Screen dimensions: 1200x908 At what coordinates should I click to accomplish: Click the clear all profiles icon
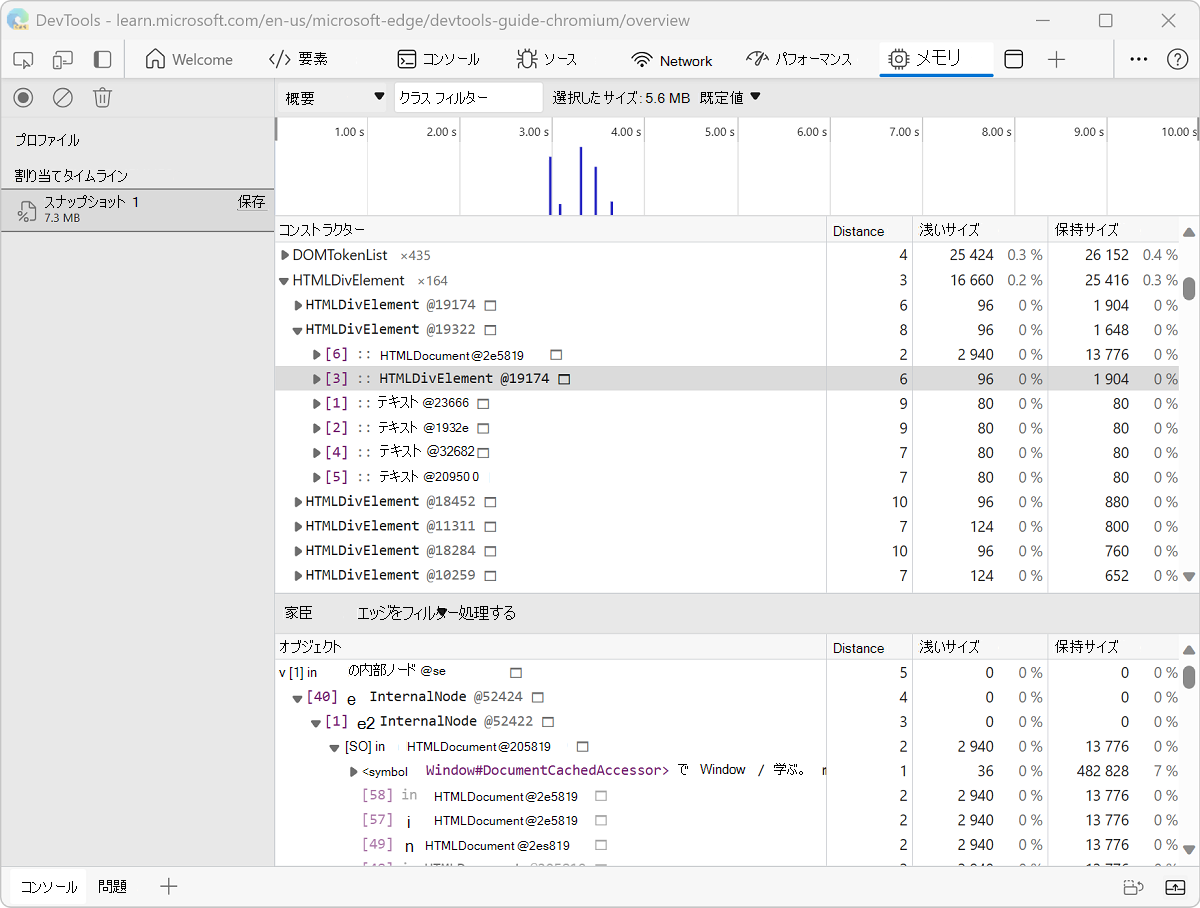coord(63,97)
